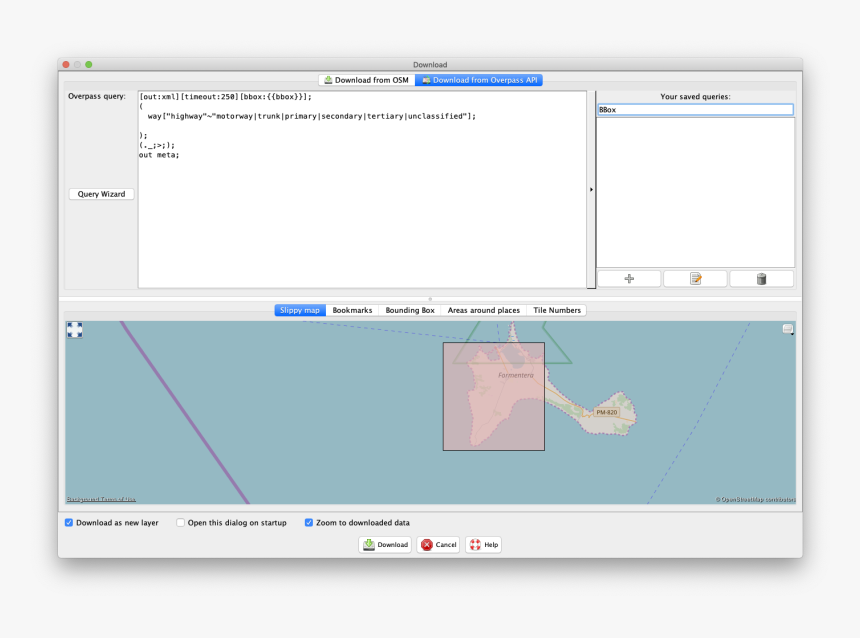Click the divider handle above map tabs
860x638 pixels.
(x=430, y=298)
